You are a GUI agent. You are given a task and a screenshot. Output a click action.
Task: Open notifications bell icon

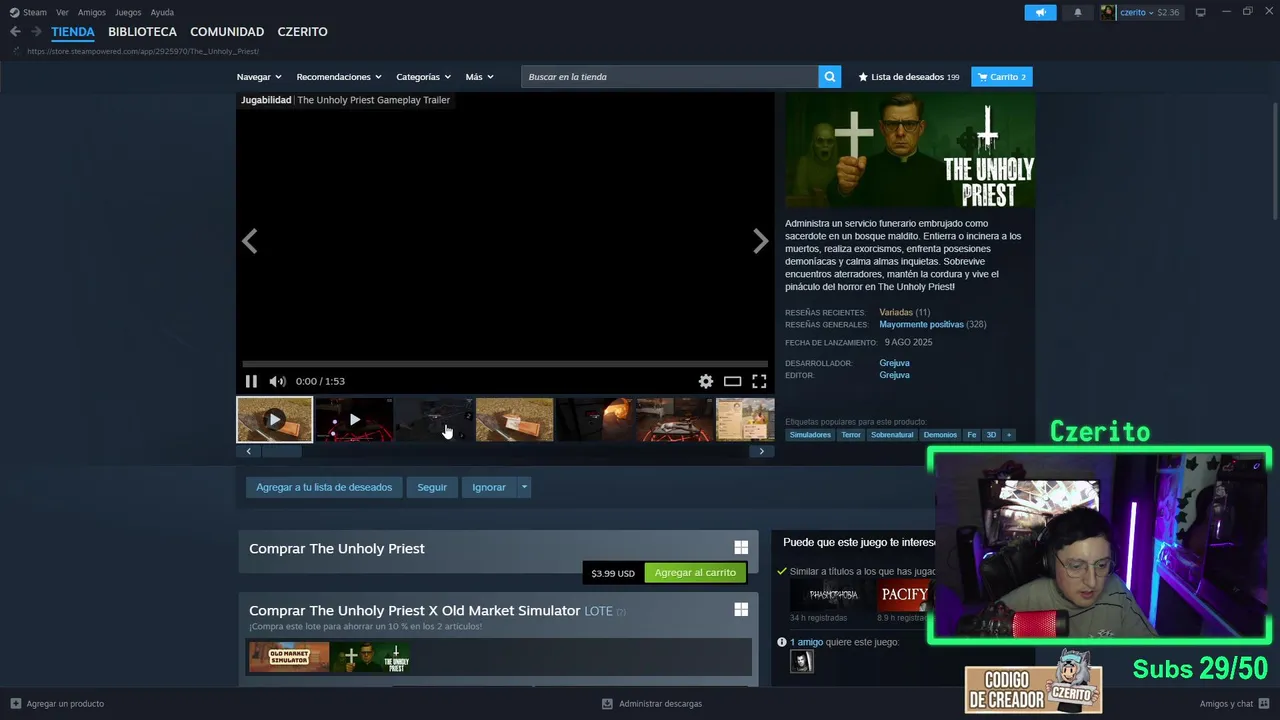tap(1078, 12)
